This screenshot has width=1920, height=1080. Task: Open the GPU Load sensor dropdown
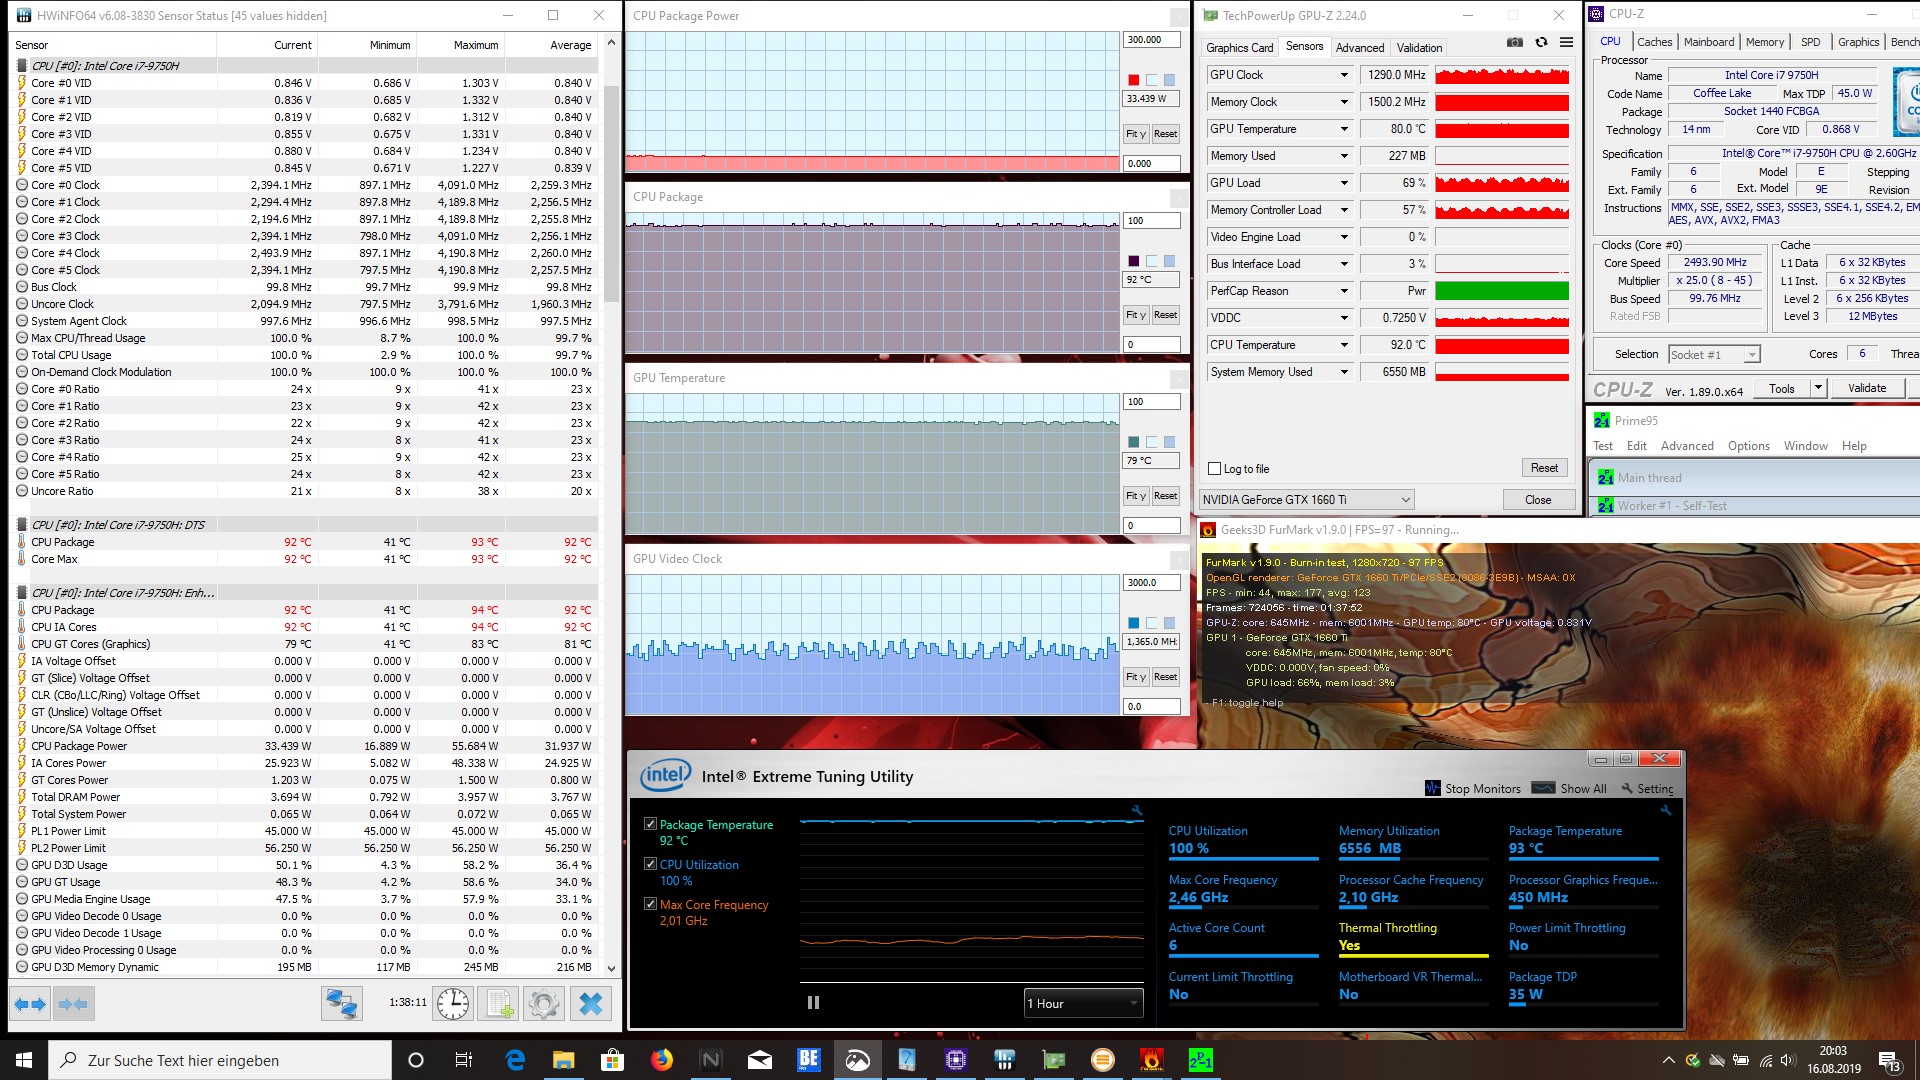pyautogui.click(x=1344, y=183)
